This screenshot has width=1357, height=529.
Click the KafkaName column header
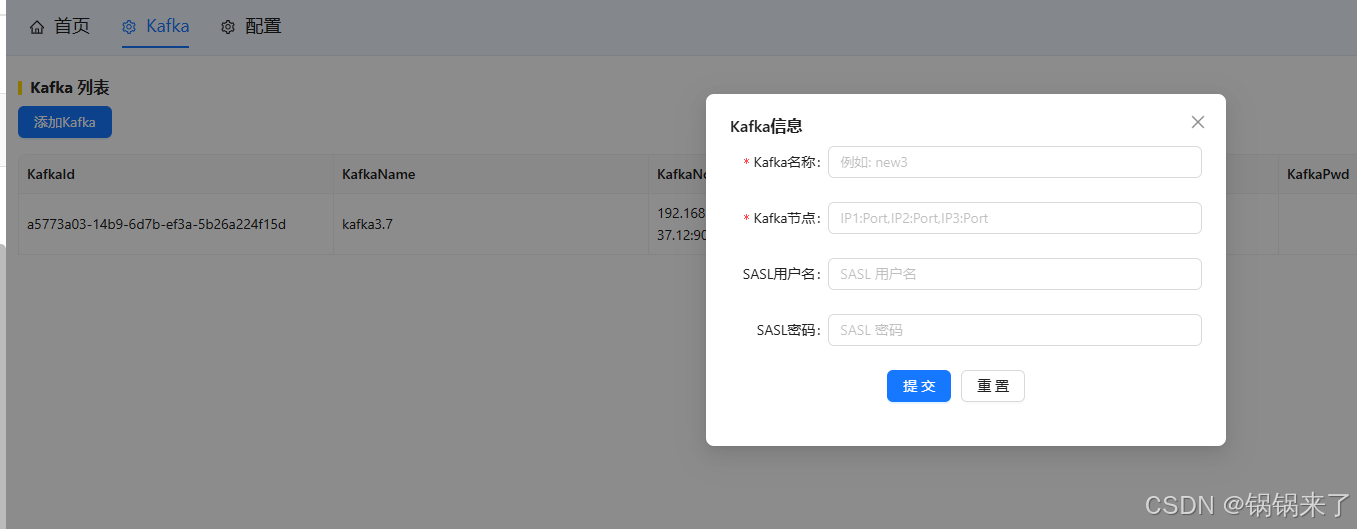point(490,174)
